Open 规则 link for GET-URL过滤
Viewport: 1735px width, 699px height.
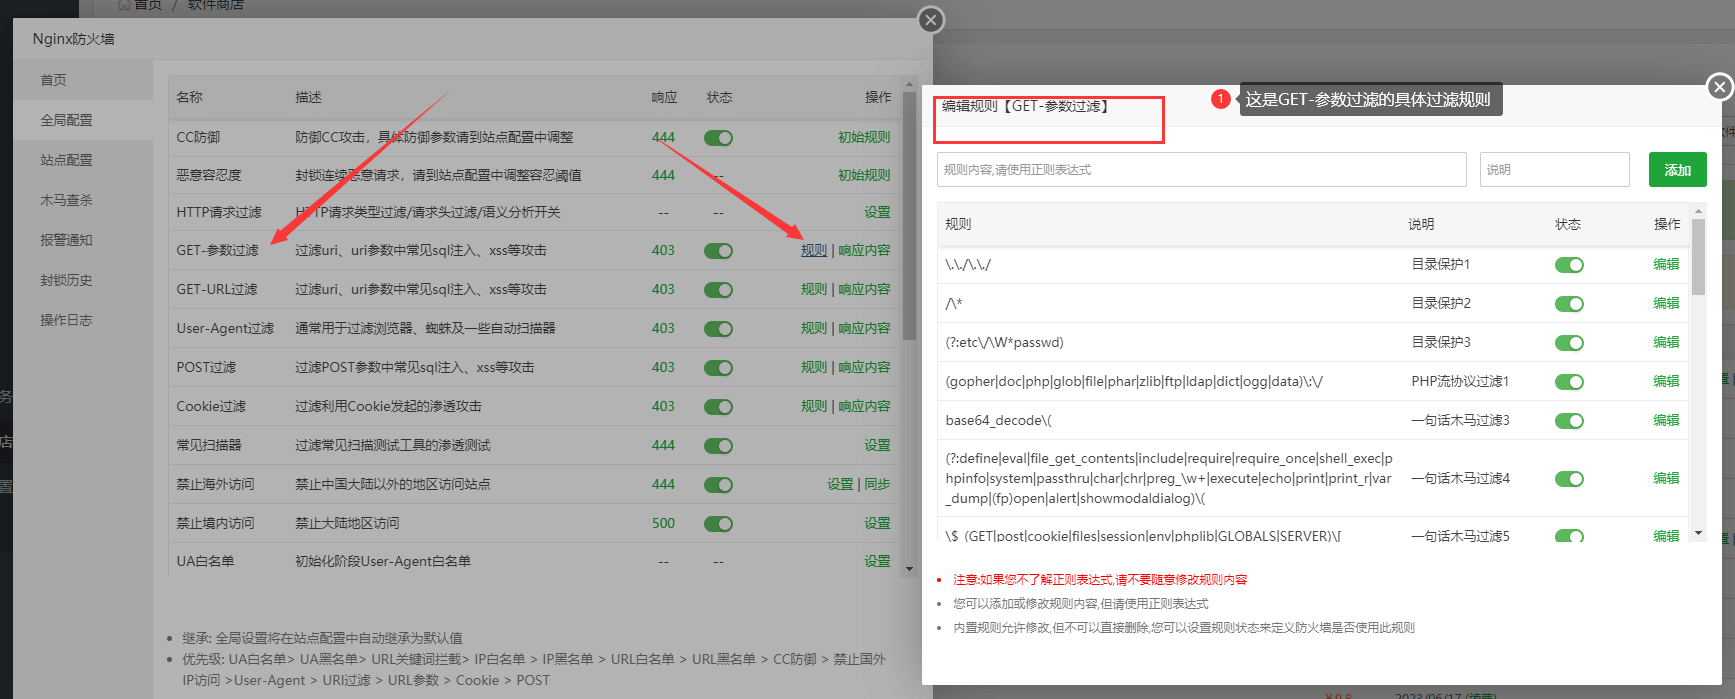(x=814, y=289)
